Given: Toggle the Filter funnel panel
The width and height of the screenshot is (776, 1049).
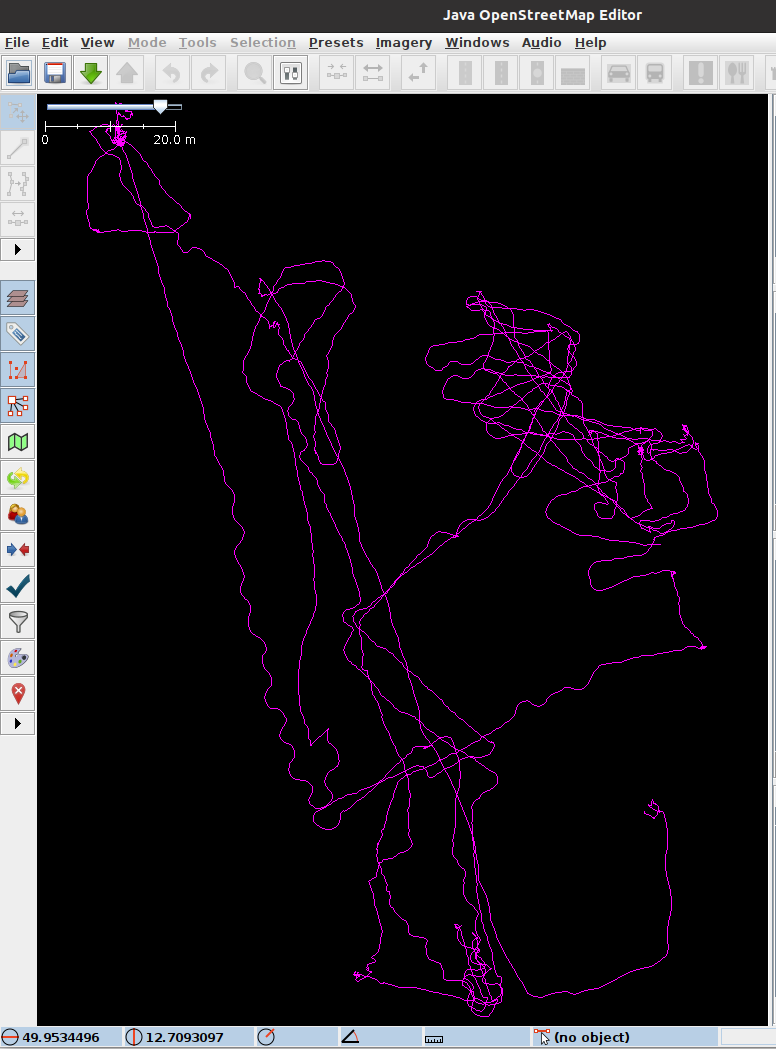Looking at the screenshot, I should pyautogui.click(x=18, y=622).
